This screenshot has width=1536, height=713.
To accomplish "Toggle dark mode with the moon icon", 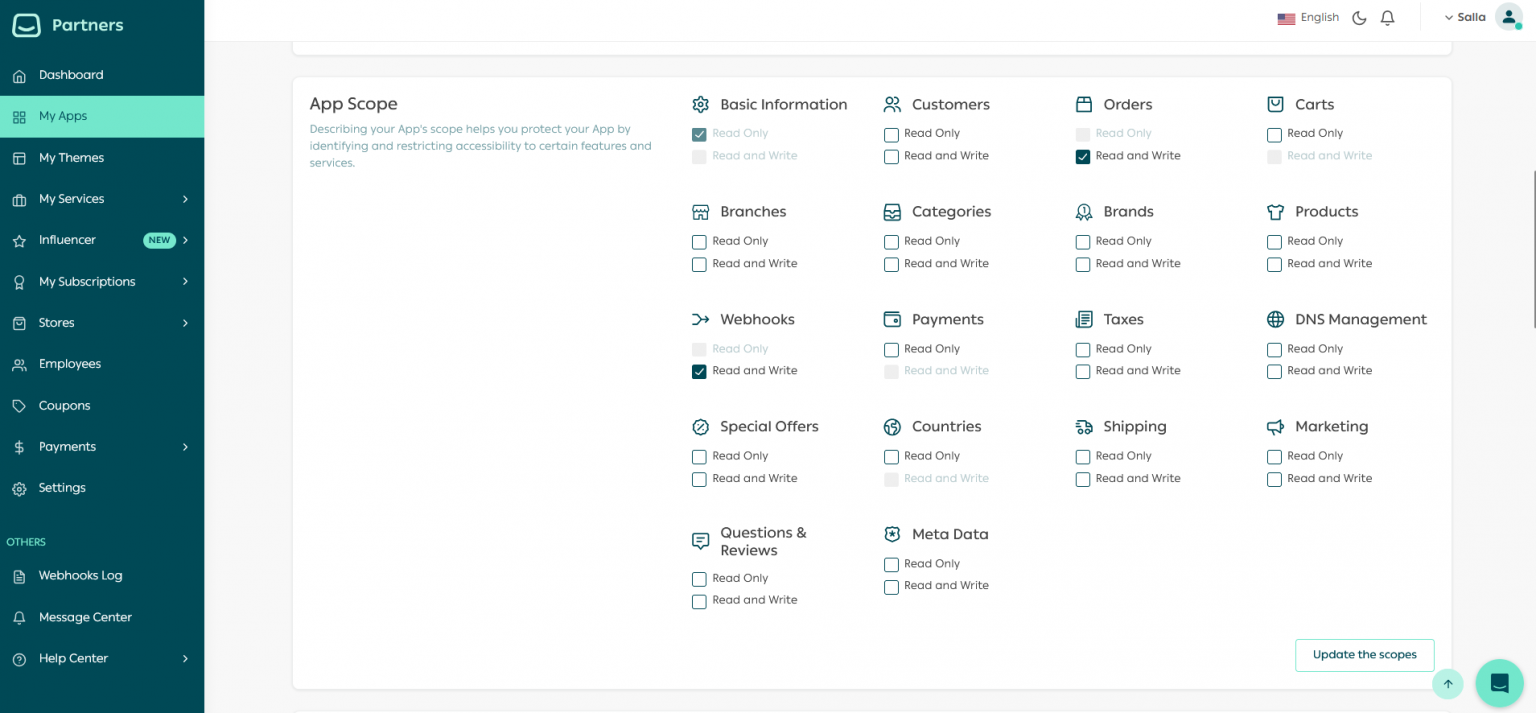I will [1359, 17].
